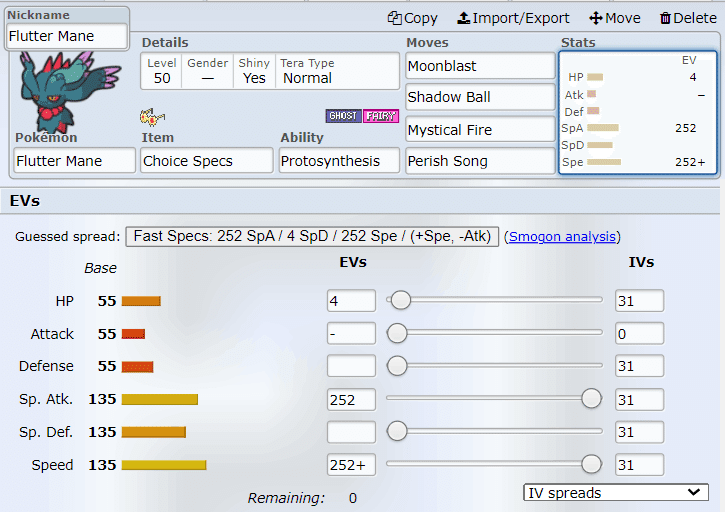Select the Perish Song move slot

[480, 161]
